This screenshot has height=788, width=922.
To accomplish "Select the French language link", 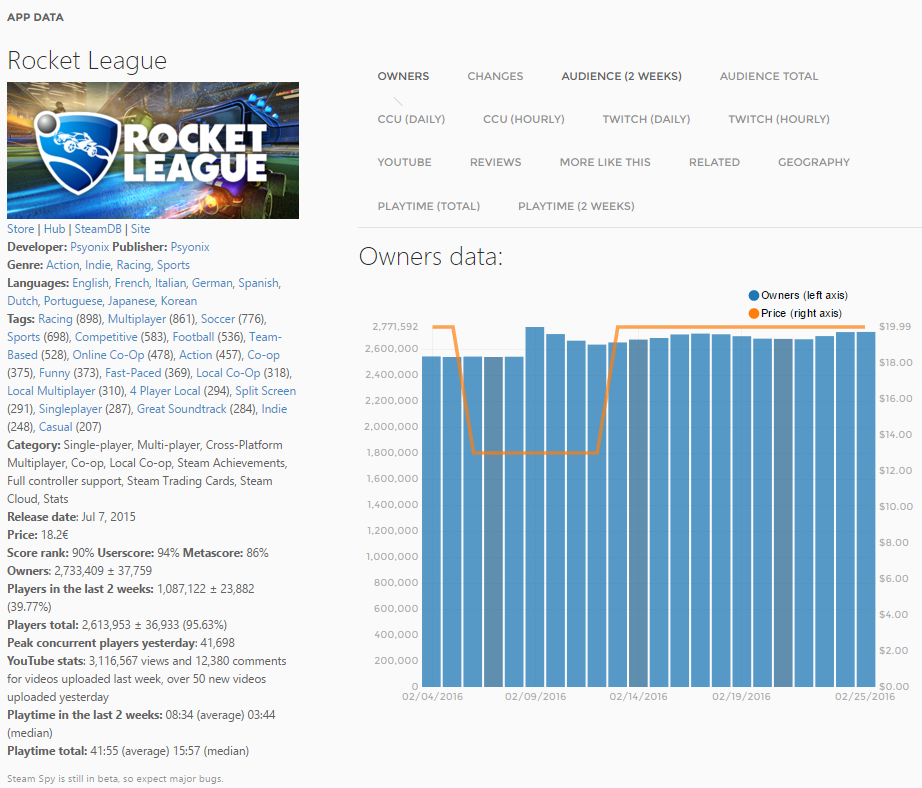I will (x=132, y=283).
